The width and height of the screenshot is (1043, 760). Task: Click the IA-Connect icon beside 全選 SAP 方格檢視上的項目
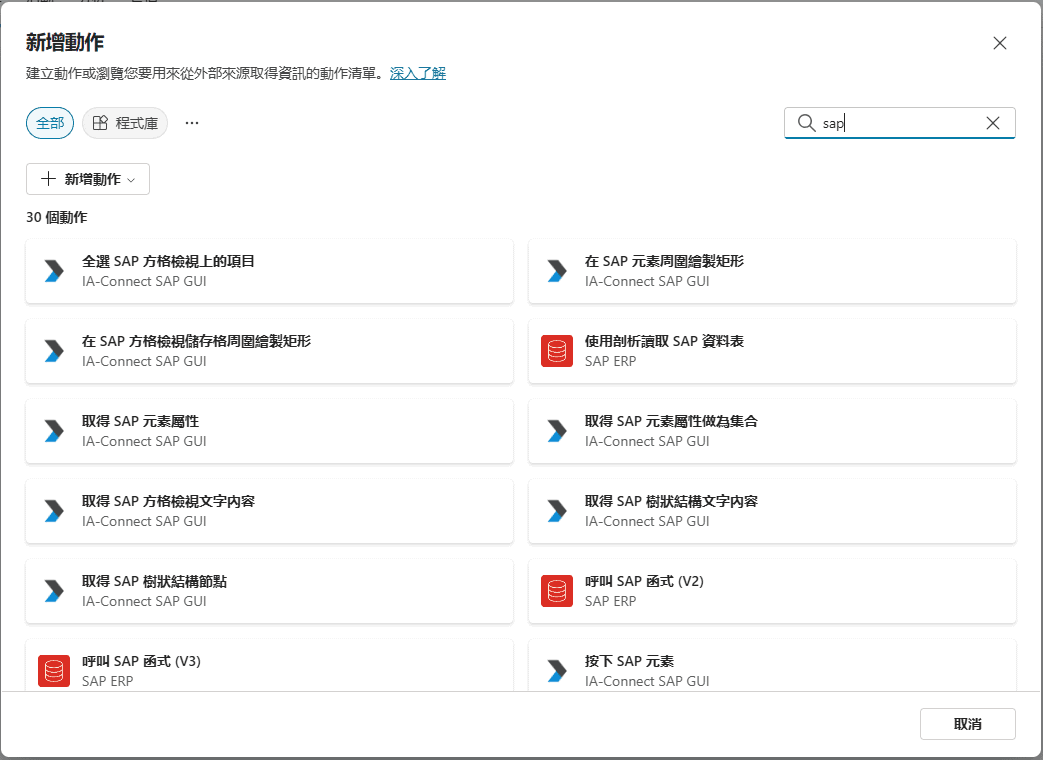[54, 271]
